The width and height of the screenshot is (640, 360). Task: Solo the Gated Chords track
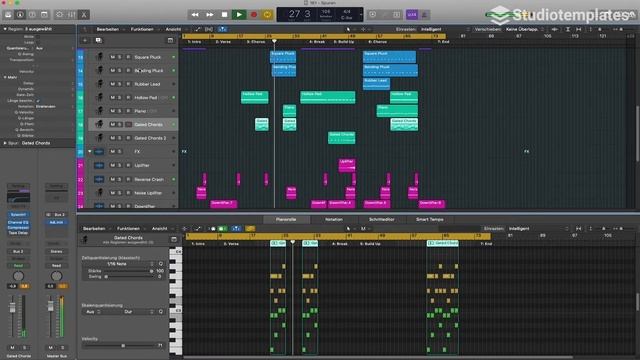tap(120, 124)
